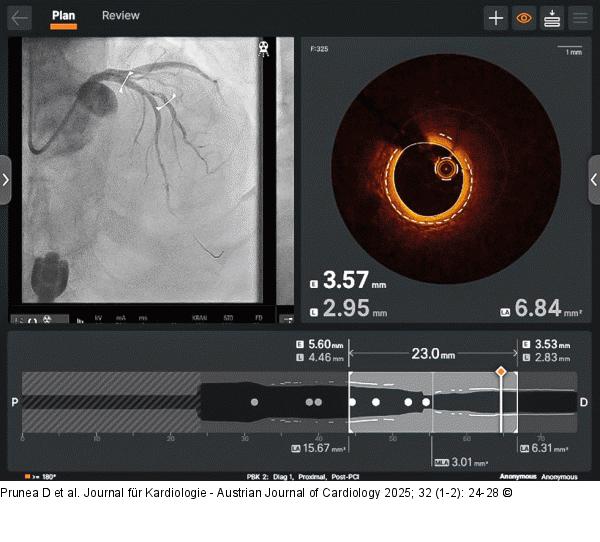Click the download/export icon
Image resolution: width=600 pixels, height=542 pixels.
(552, 18)
